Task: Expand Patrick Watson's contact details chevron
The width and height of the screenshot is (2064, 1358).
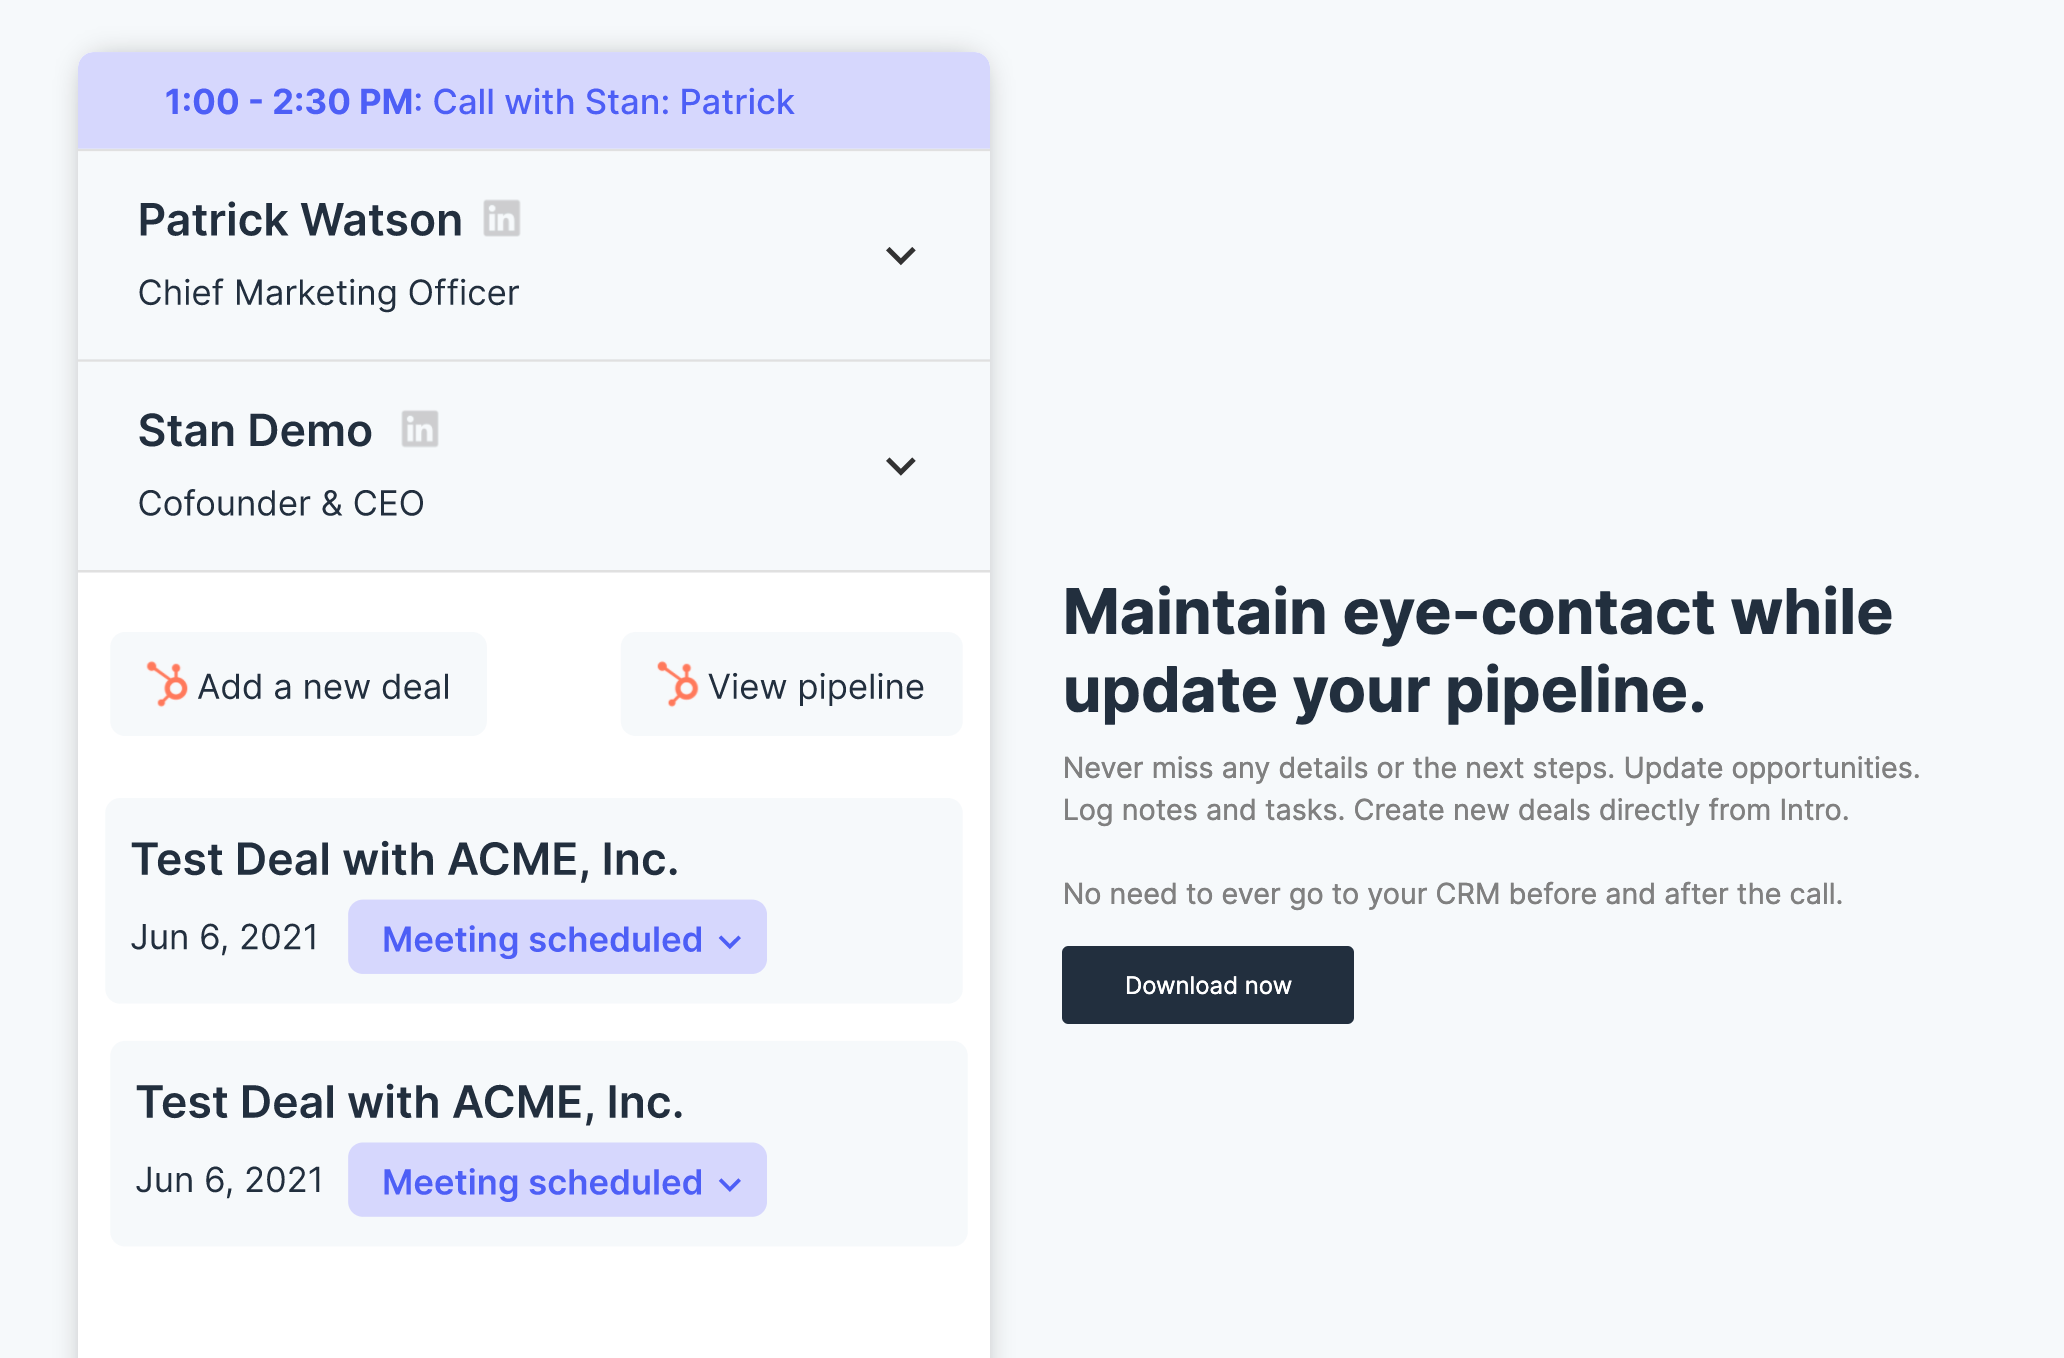Action: point(900,256)
